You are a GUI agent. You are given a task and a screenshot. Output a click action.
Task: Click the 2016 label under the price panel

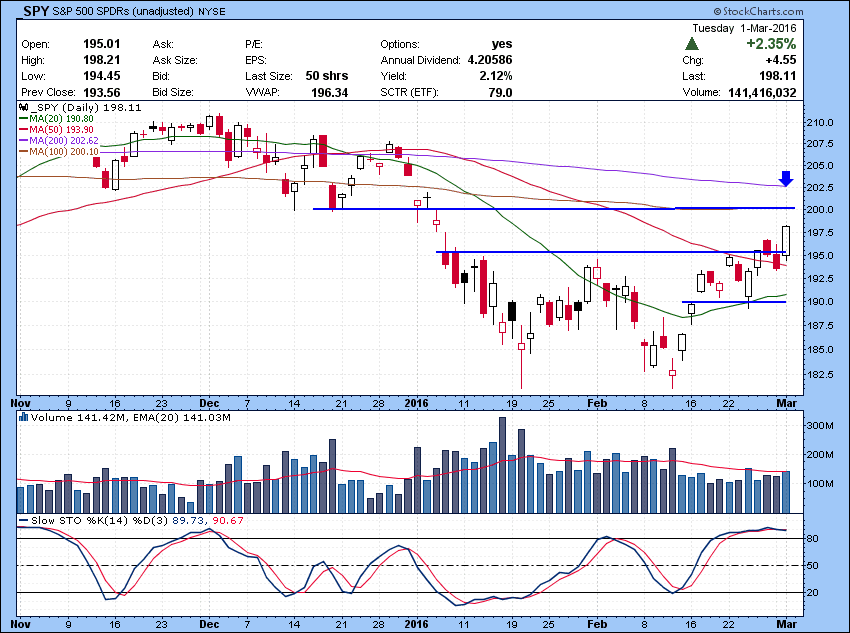pyautogui.click(x=416, y=403)
